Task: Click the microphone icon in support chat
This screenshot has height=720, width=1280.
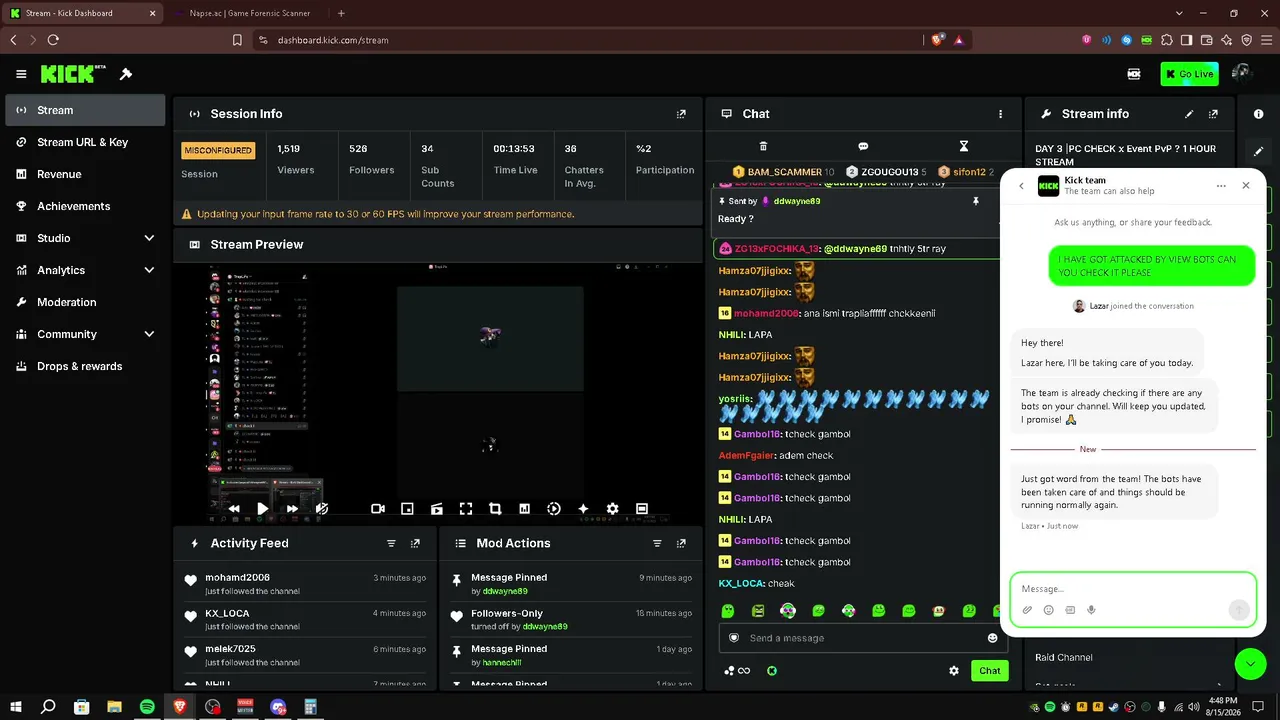Action: pos(1091,610)
